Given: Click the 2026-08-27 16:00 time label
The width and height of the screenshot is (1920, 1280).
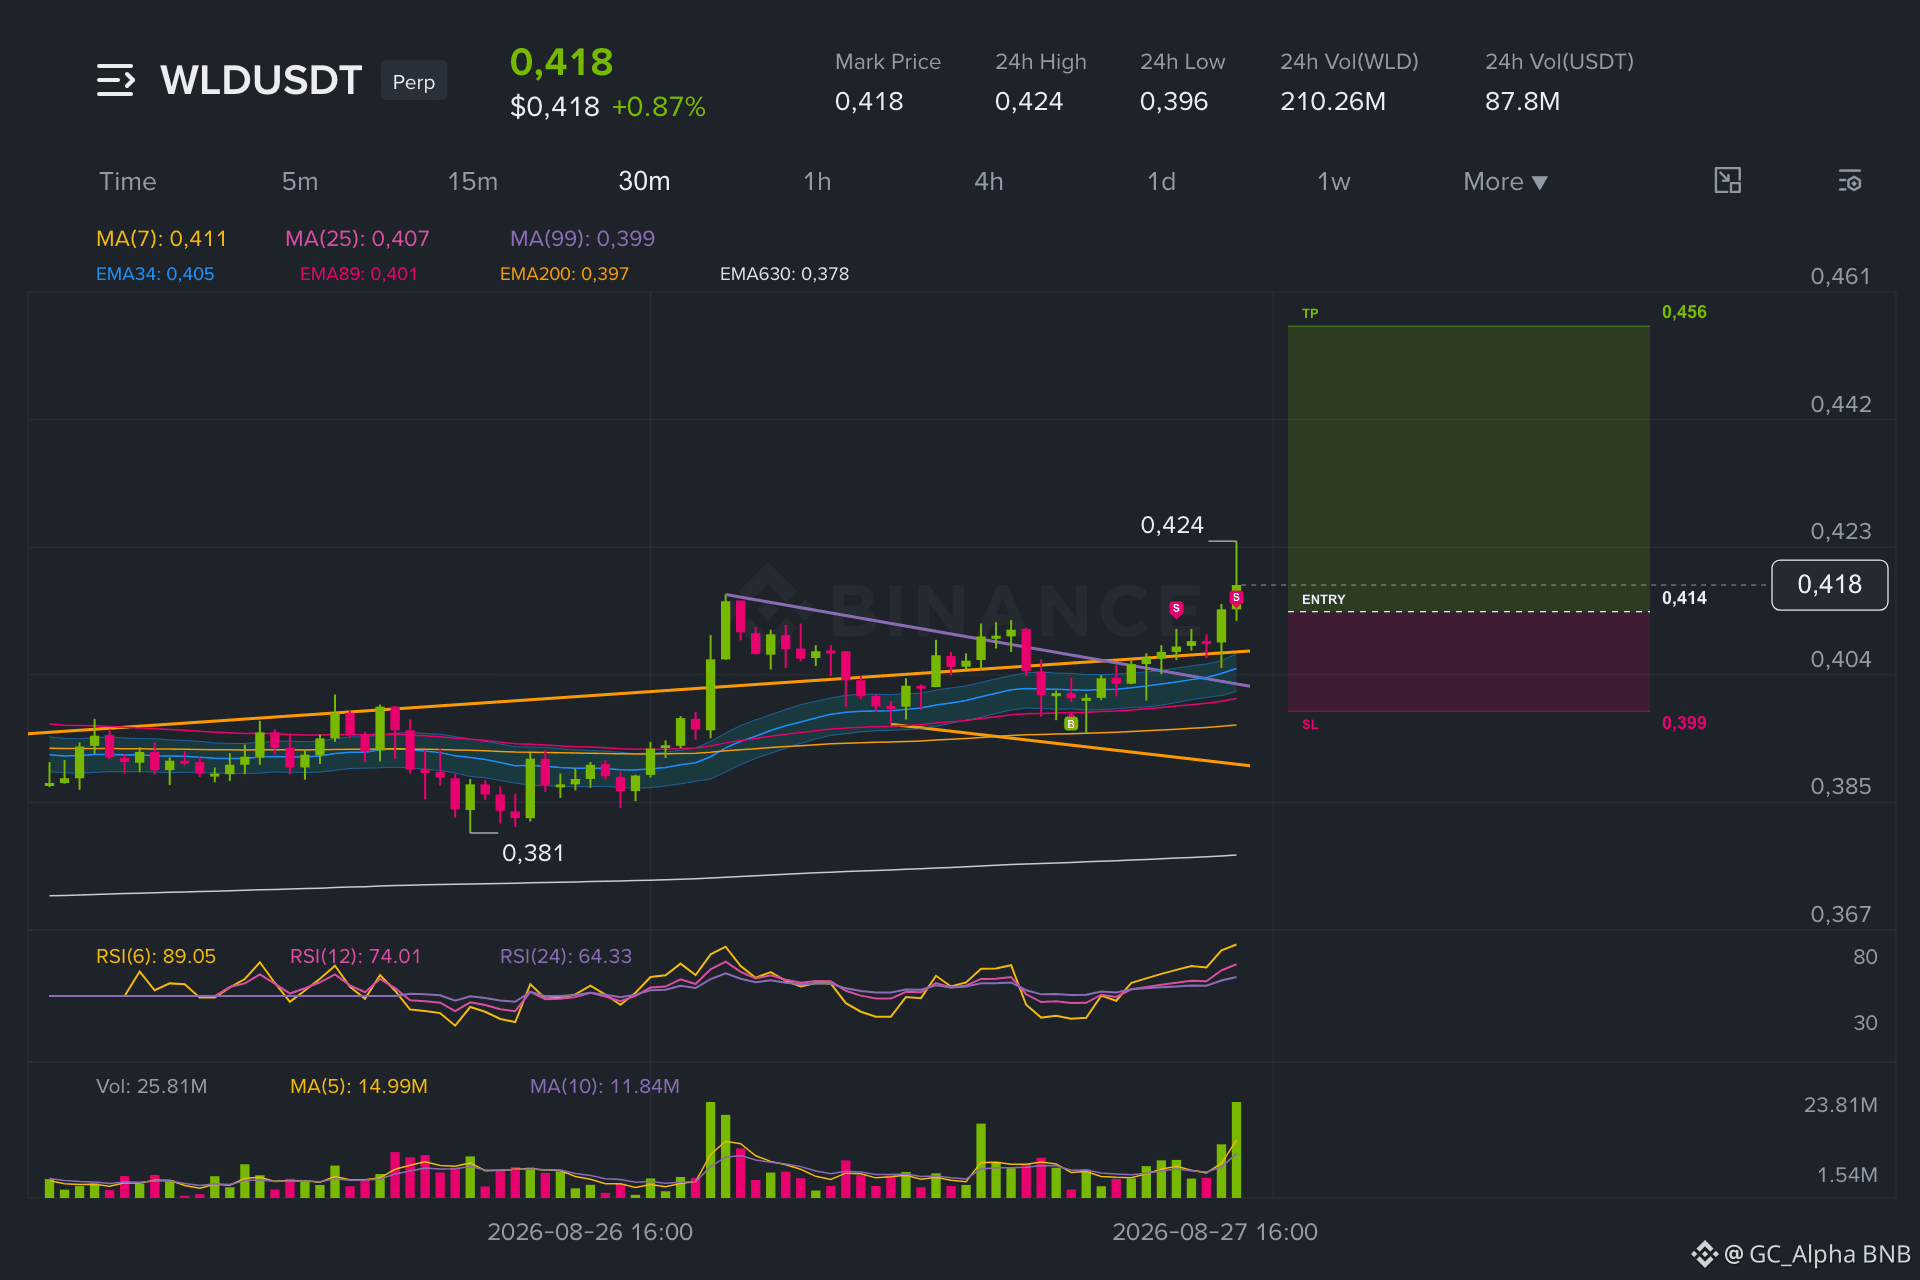Looking at the screenshot, I should (x=1215, y=1232).
